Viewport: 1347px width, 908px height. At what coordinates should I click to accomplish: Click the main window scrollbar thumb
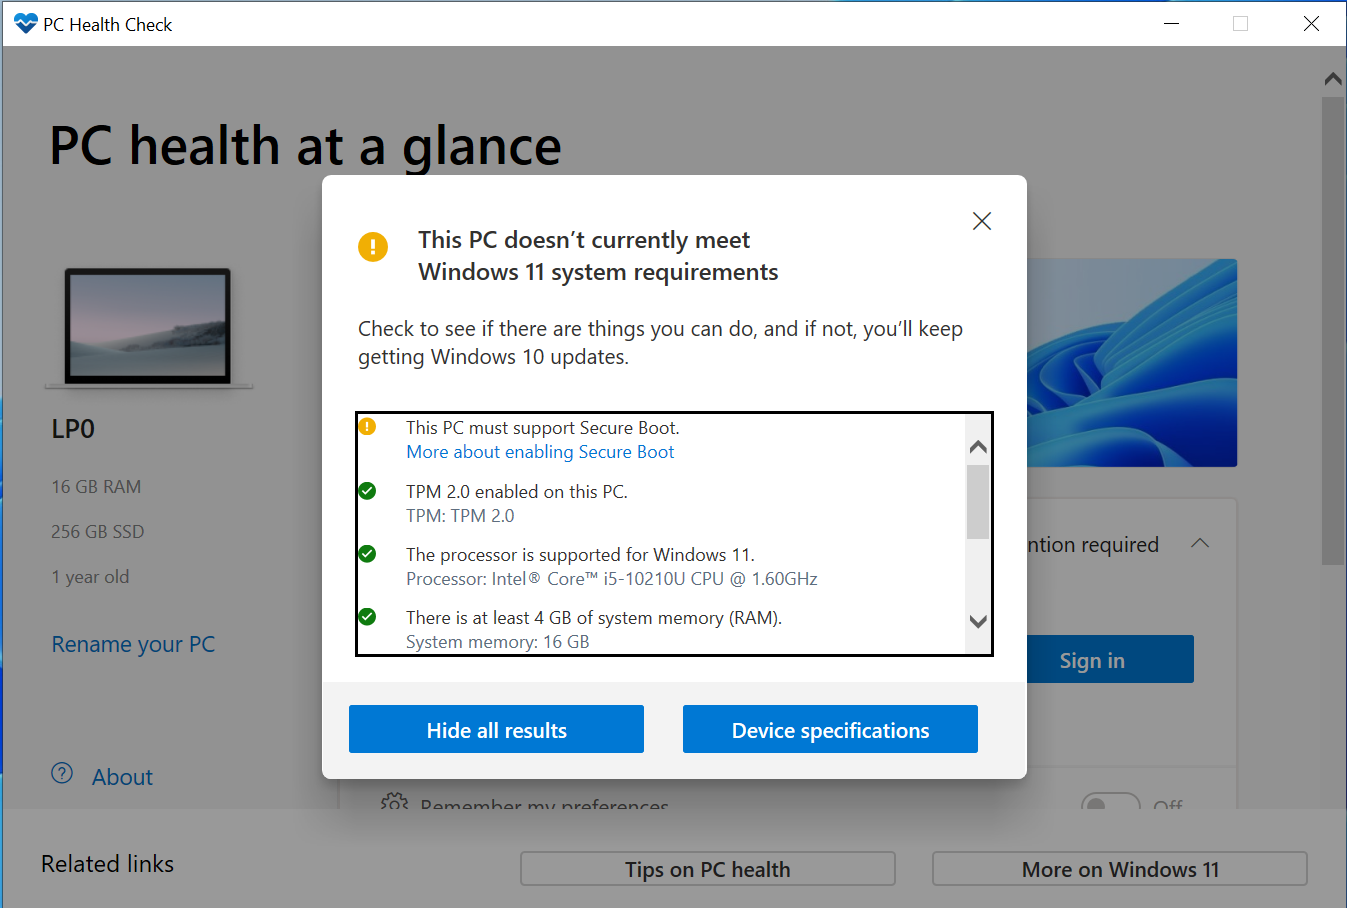click(x=1333, y=330)
